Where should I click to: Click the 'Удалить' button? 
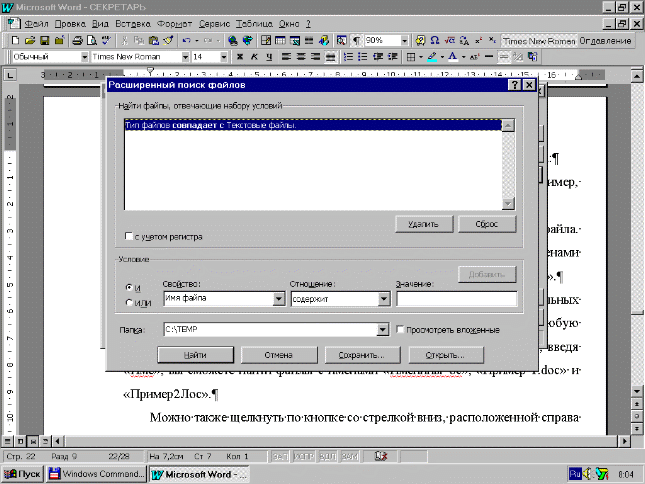(424, 224)
